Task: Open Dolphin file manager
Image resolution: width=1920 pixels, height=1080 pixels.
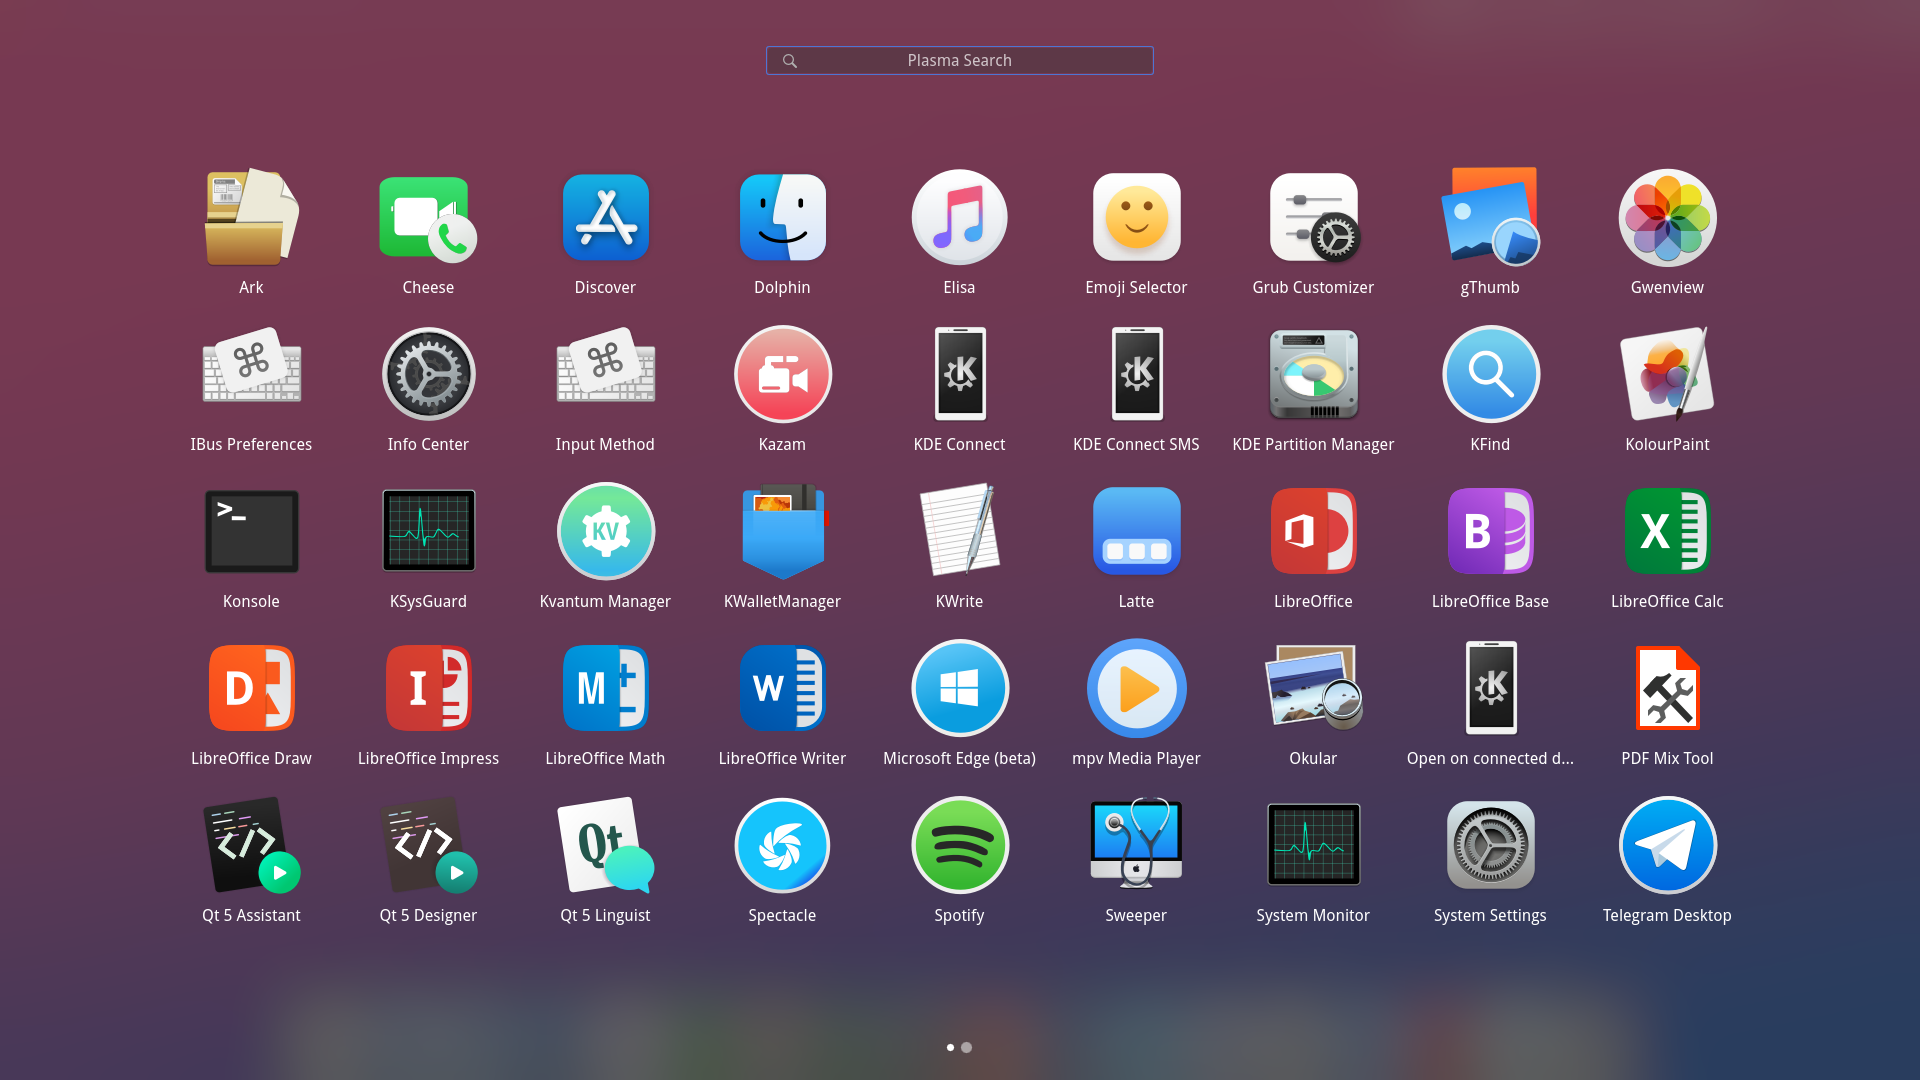Action: point(782,217)
